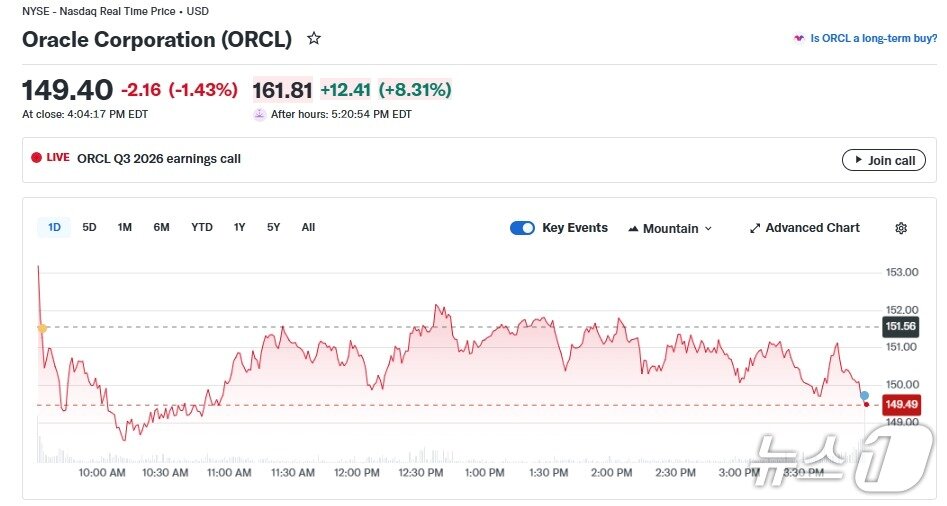Image resolution: width=947 pixels, height=506 pixels.
Task: Click the ORCL Q3 2026 earnings call title
Action: (x=159, y=158)
